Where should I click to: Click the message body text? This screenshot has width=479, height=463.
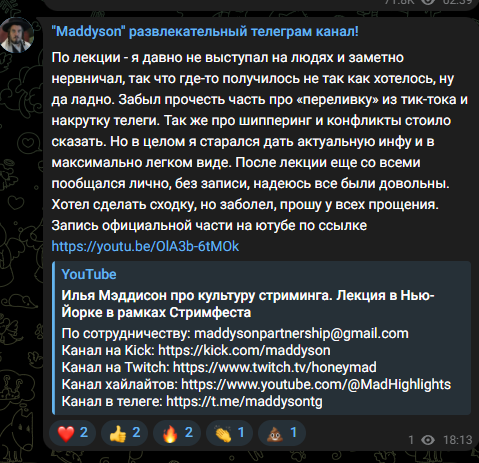259,142
